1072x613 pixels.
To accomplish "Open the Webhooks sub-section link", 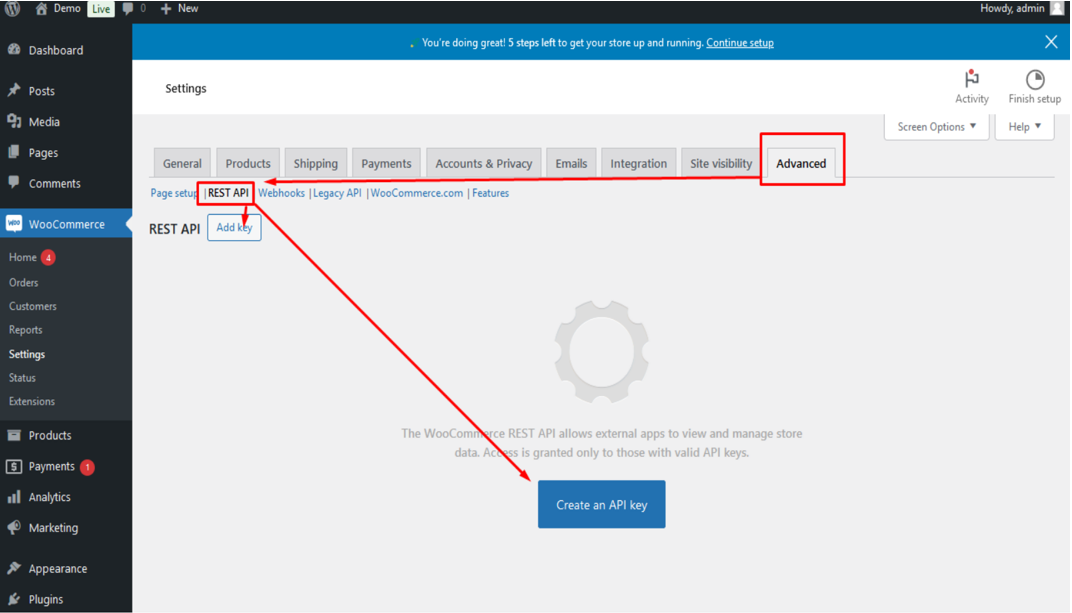I will 281,193.
